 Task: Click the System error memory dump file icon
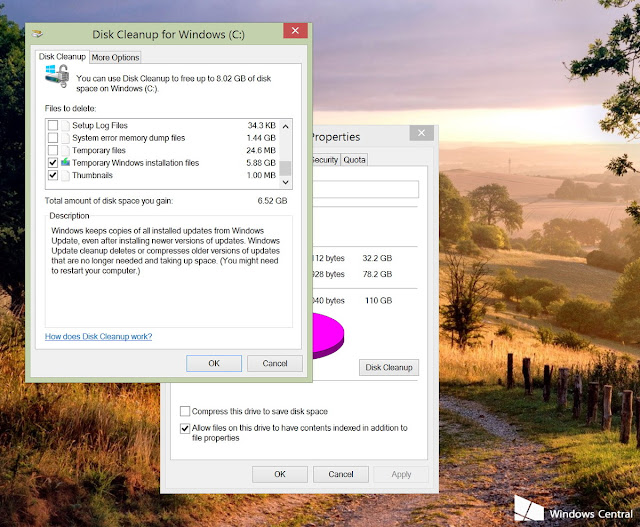click(x=65, y=138)
